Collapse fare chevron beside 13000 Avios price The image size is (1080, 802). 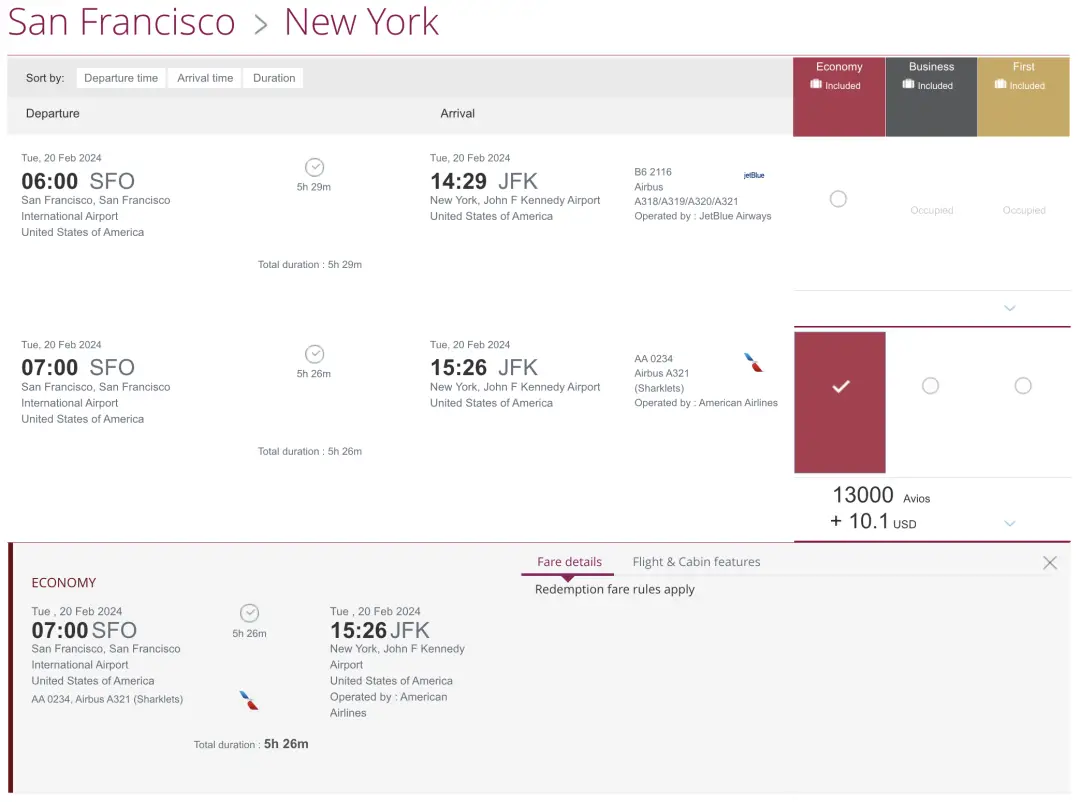tap(1009, 523)
